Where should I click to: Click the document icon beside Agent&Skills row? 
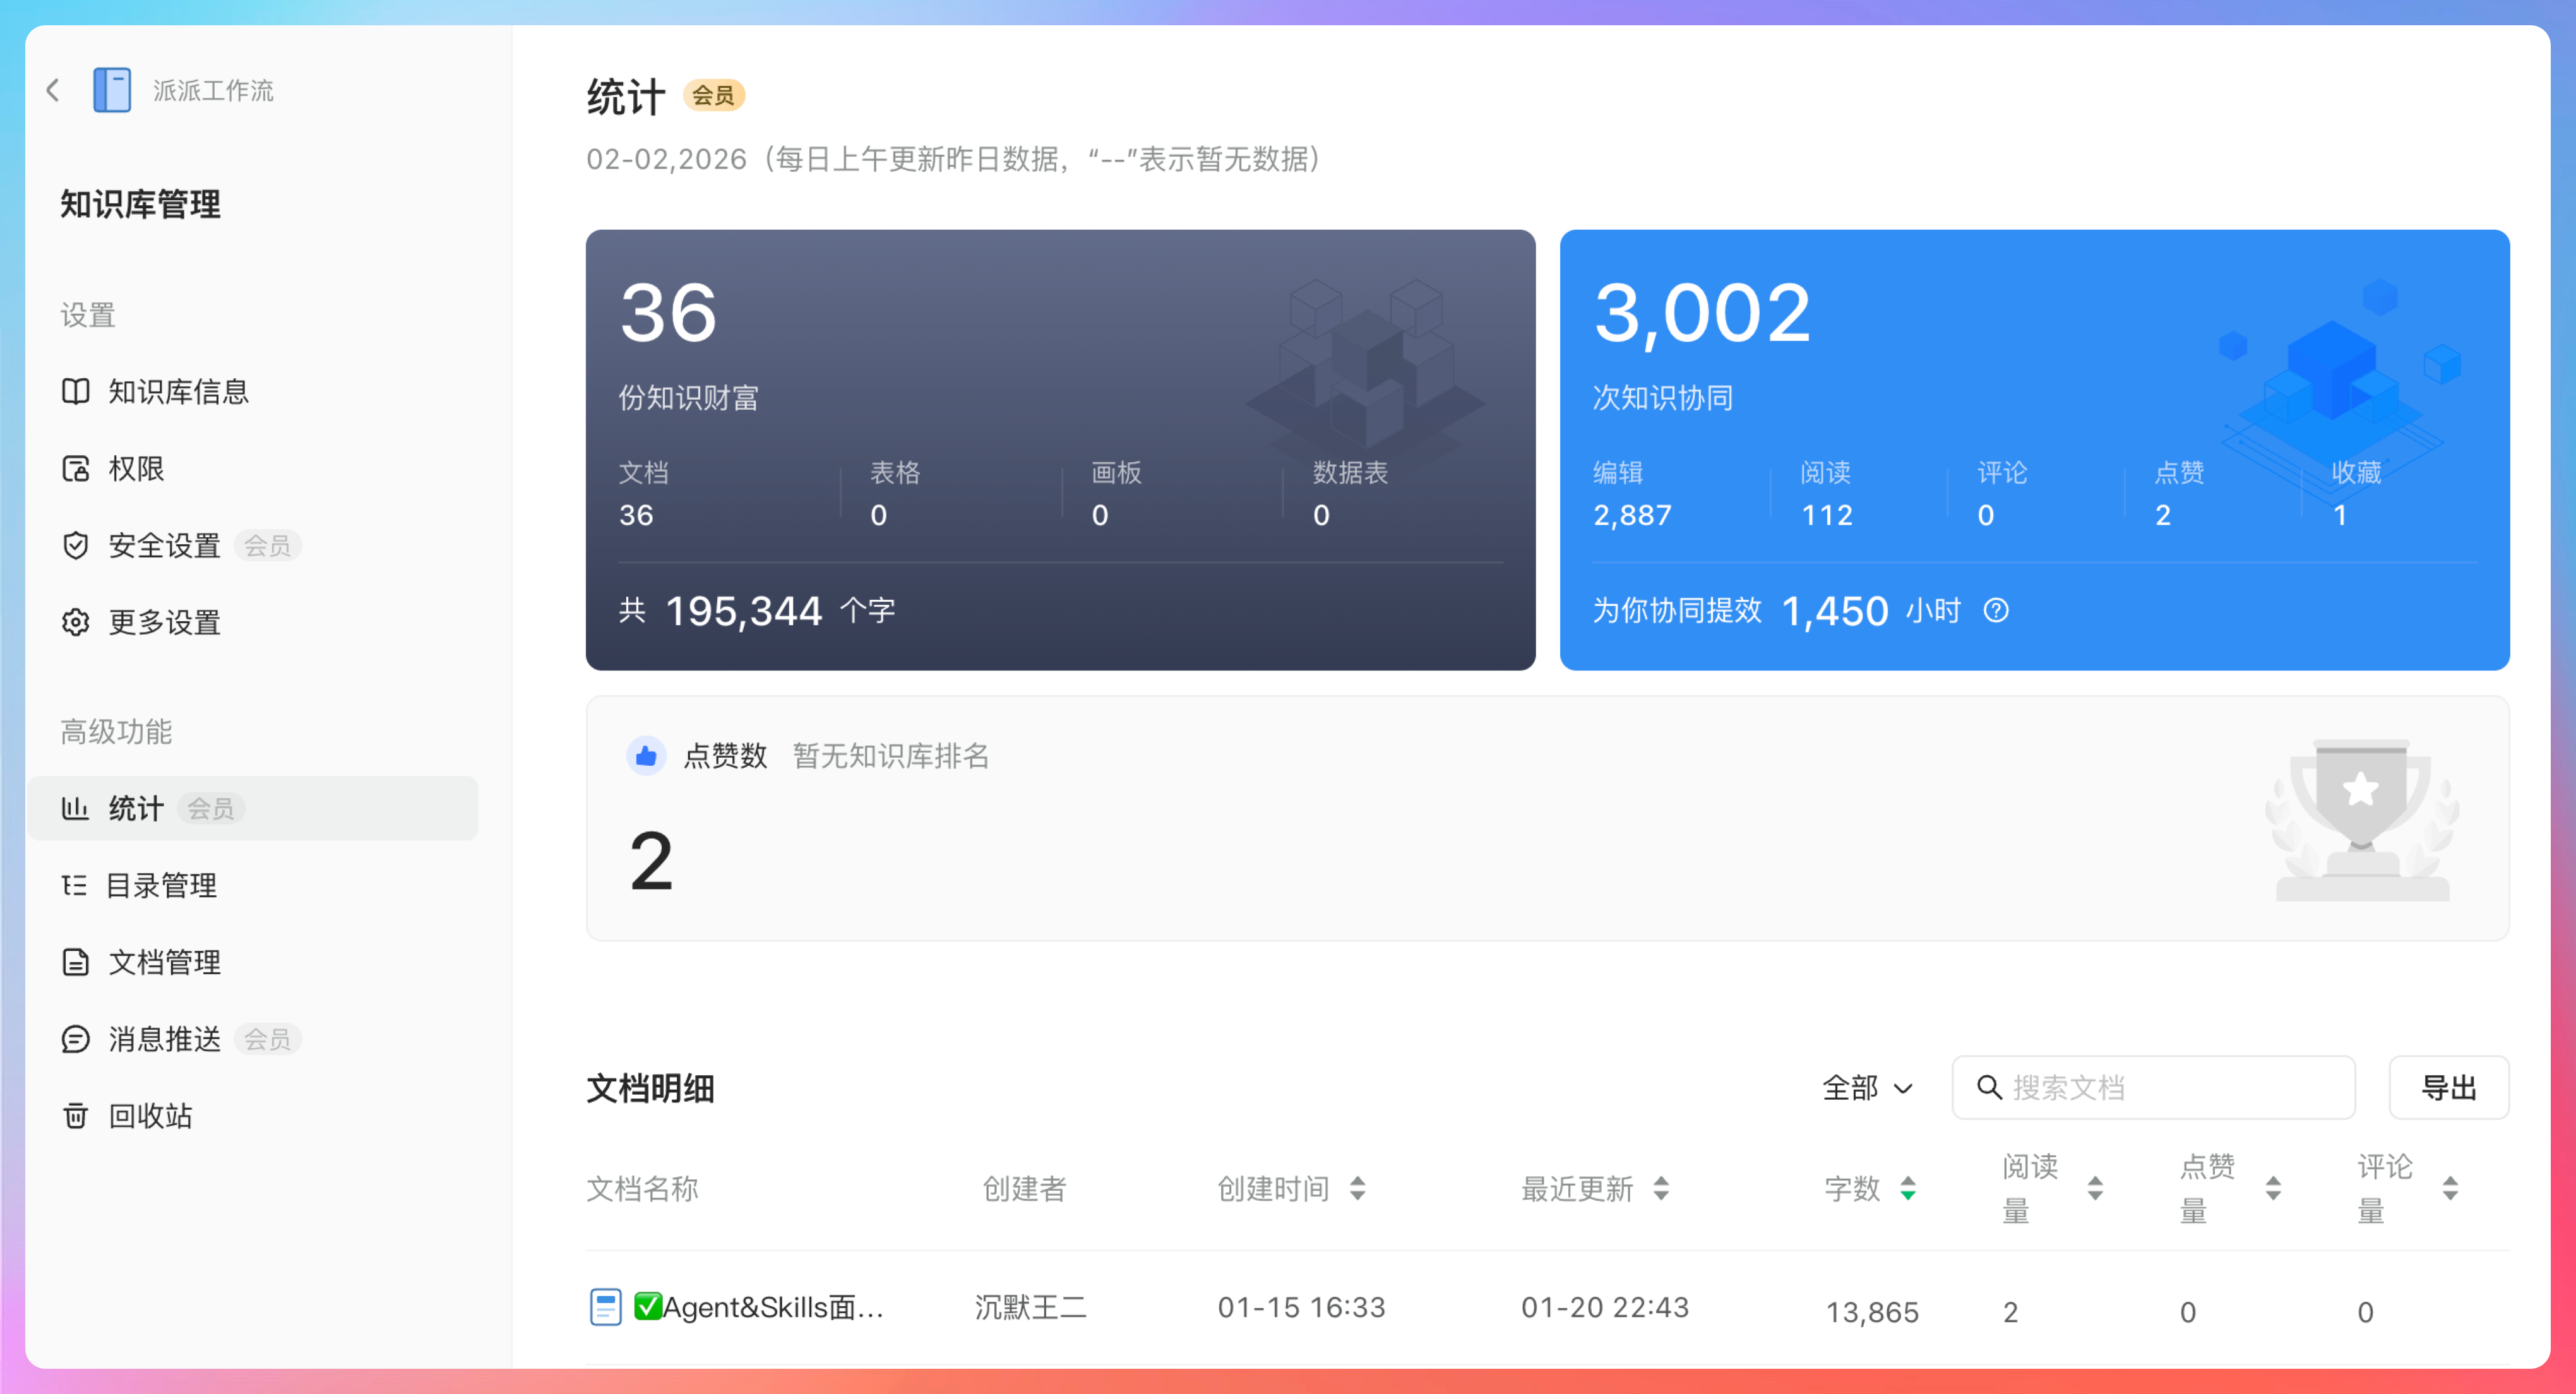pos(605,1307)
